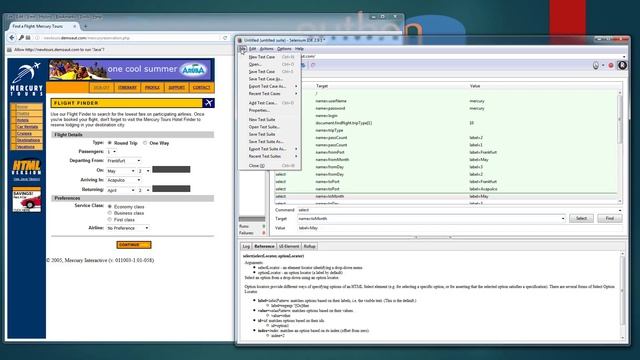This screenshot has height=360, width=640.
Task: Click the Continue button on the flight form
Action: point(133,245)
